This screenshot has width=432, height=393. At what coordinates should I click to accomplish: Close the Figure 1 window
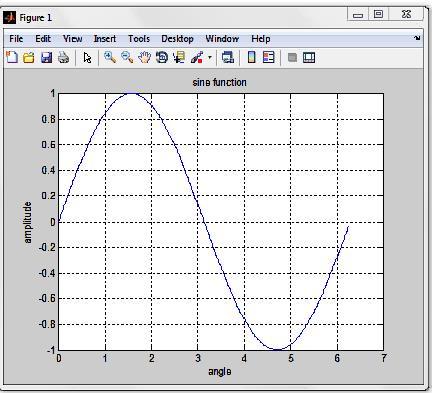pyautogui.click(x=406, y=14)
